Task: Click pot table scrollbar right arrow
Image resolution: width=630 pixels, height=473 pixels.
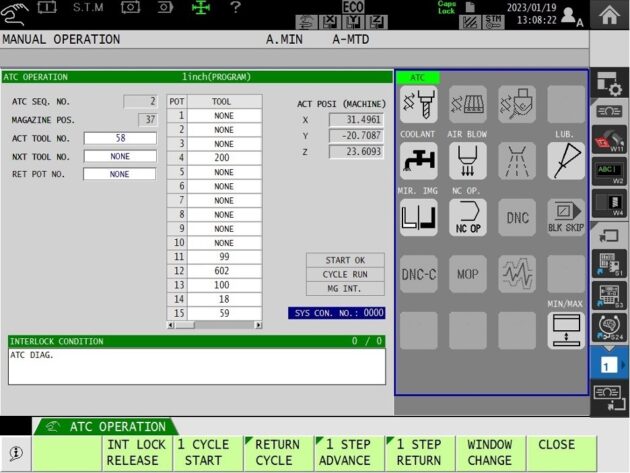Action: [258, 325]
